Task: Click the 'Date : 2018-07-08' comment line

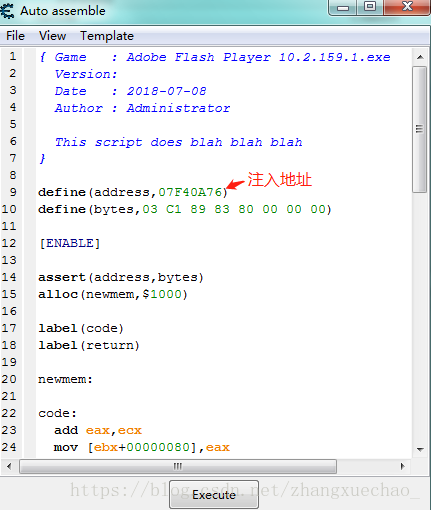Action: pyautogui.click(x=130, y=91)
